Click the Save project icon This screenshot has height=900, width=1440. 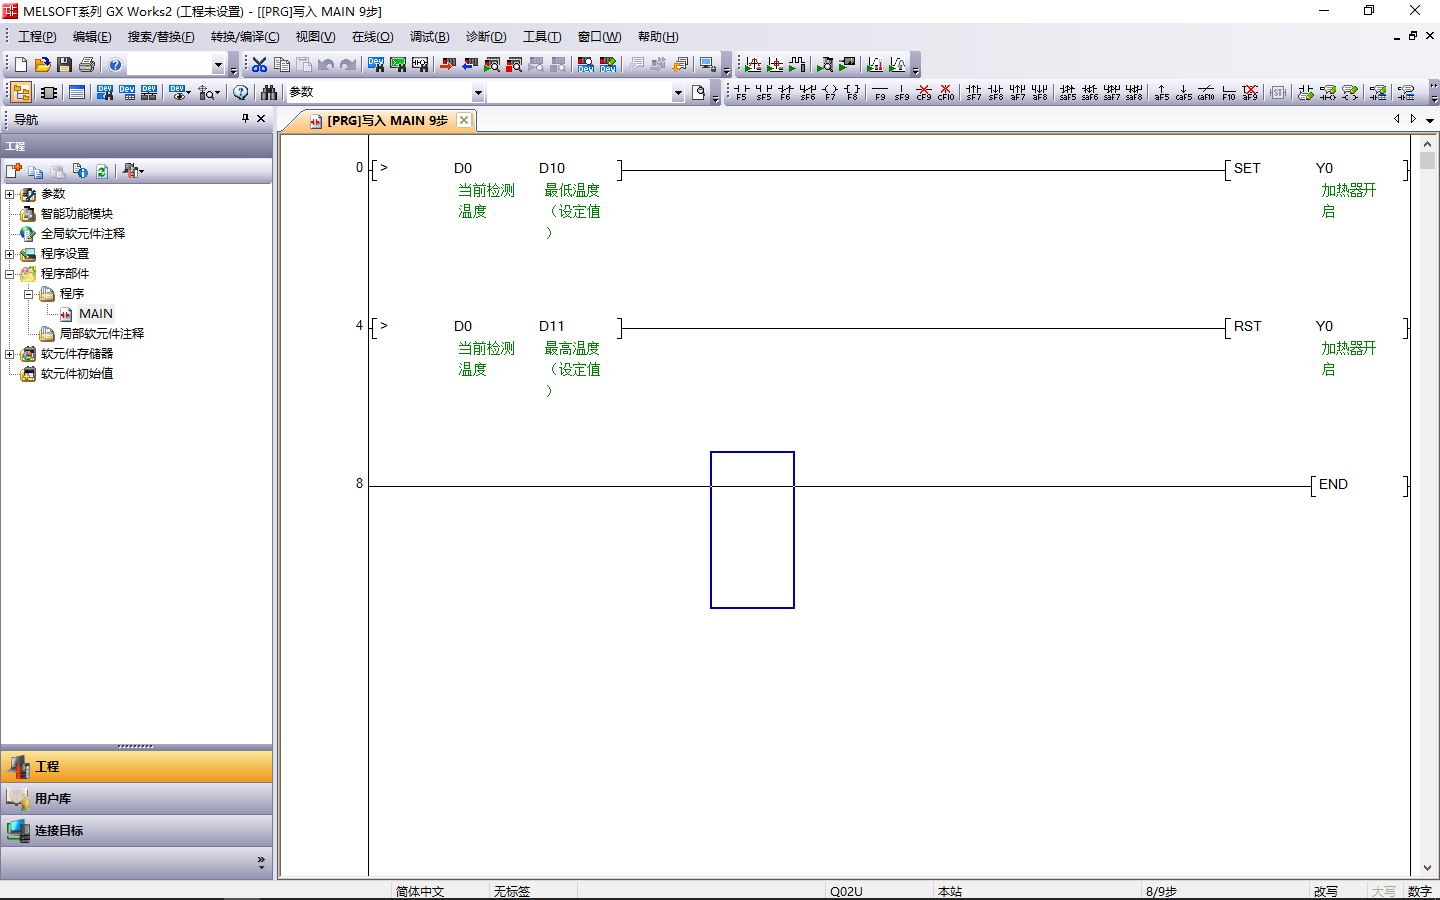pos(64,65)
